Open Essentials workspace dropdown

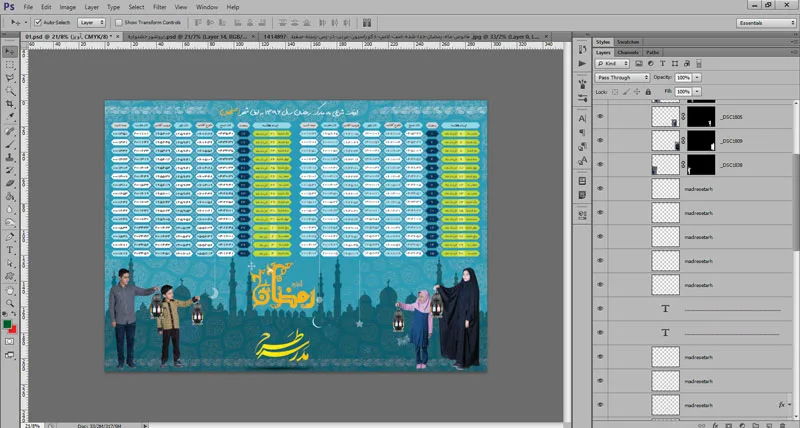tap(766, 23)
